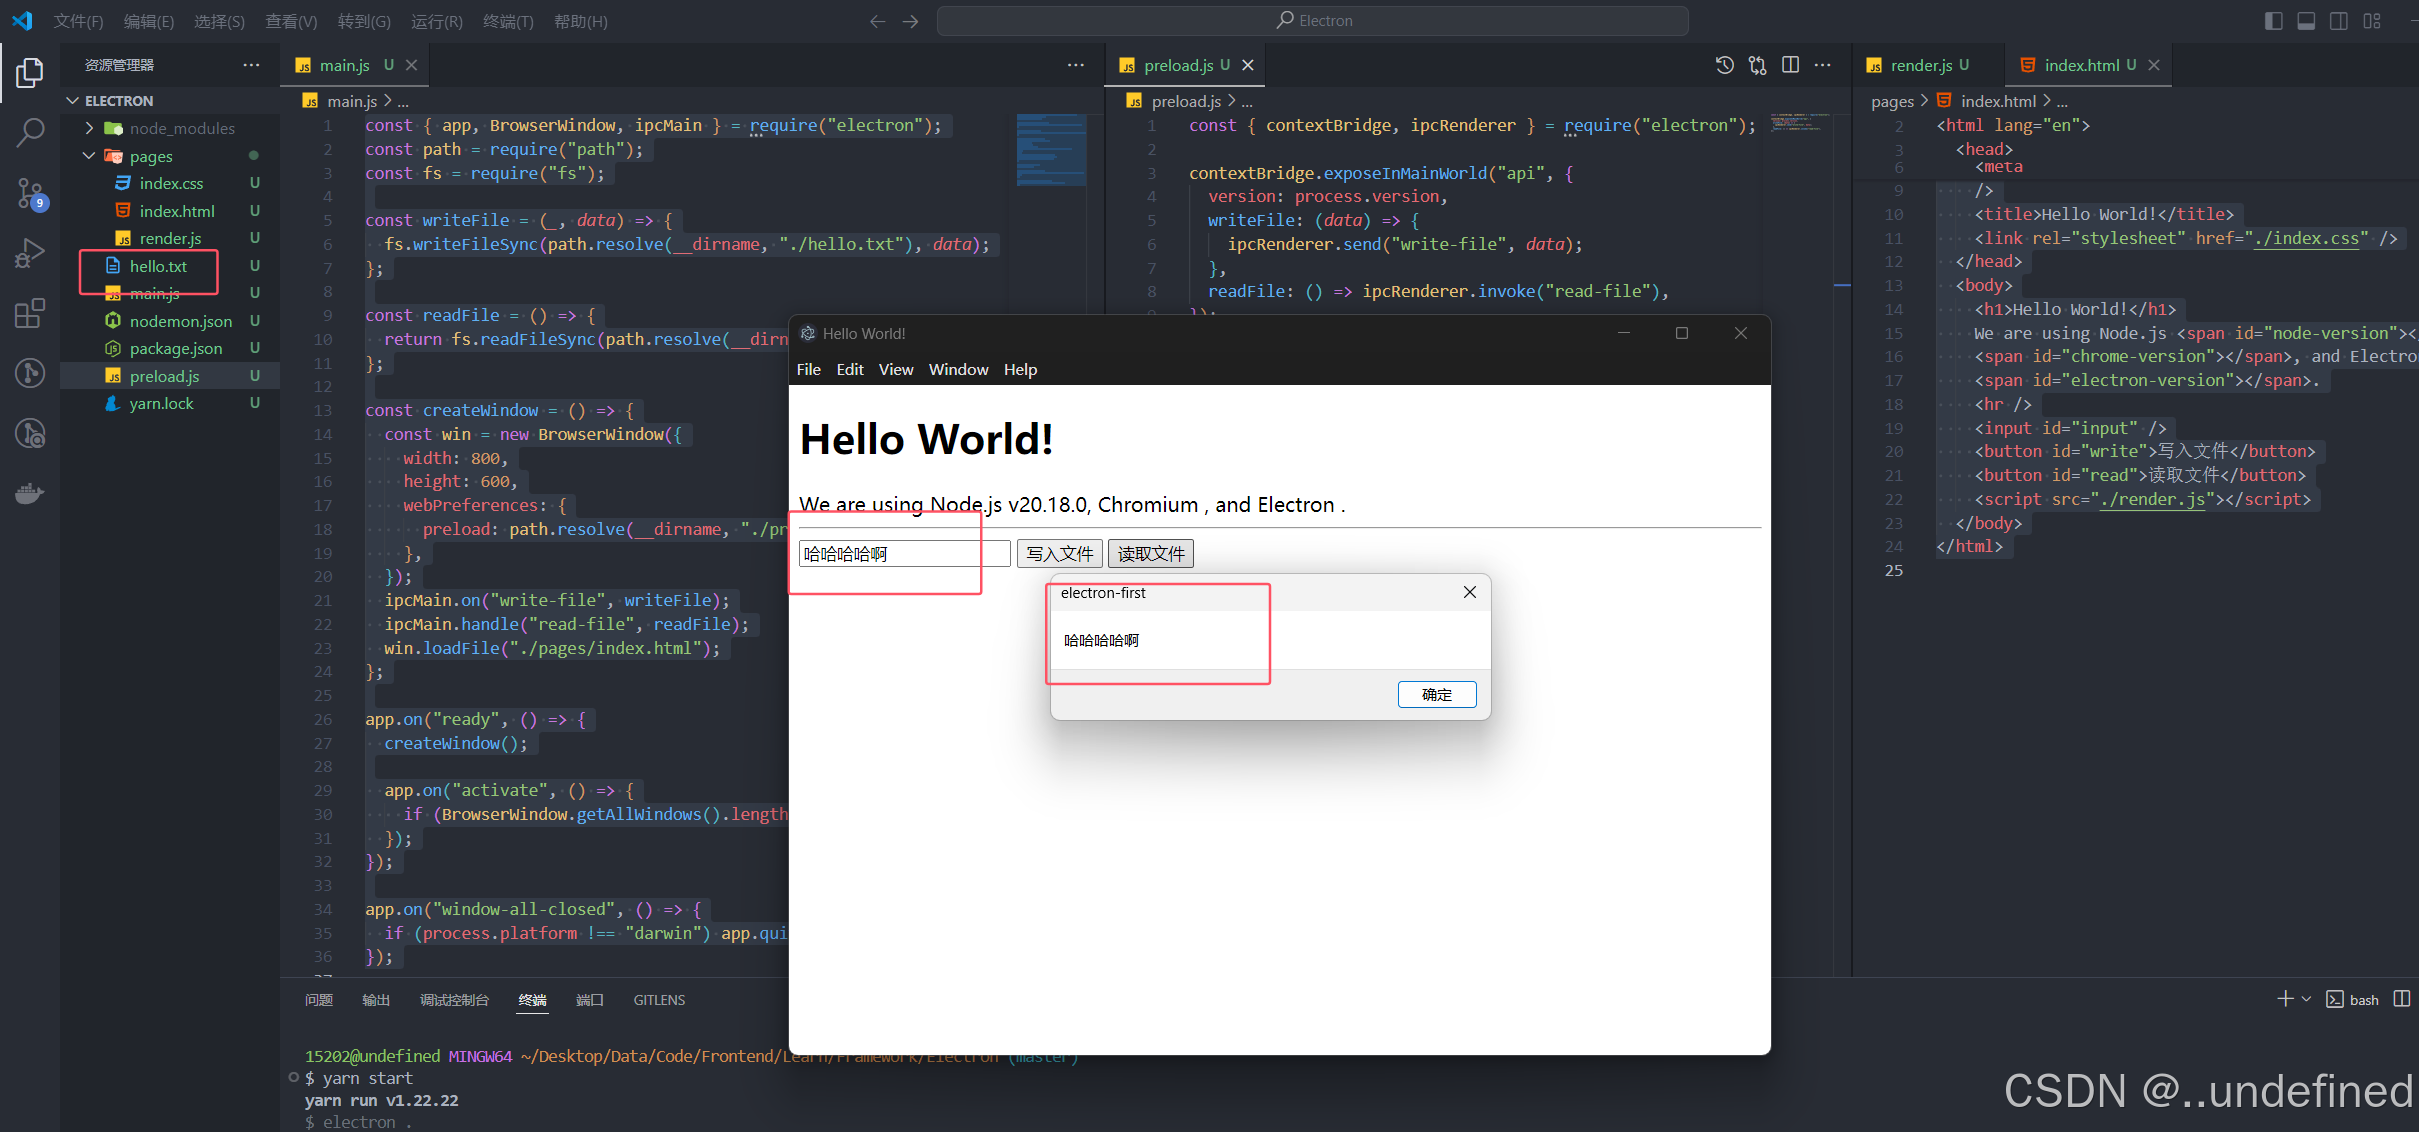Image resolution: width=2419 pixels, height=1132 pixels.
Task: Split preload.js editor right
Action: pos(1790,65)
